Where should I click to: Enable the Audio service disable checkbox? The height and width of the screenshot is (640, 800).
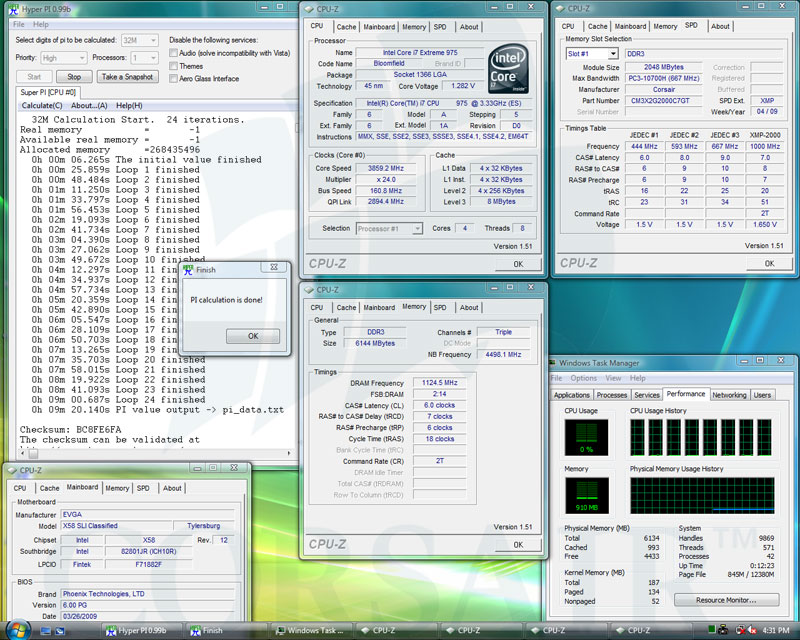point(174,52)
